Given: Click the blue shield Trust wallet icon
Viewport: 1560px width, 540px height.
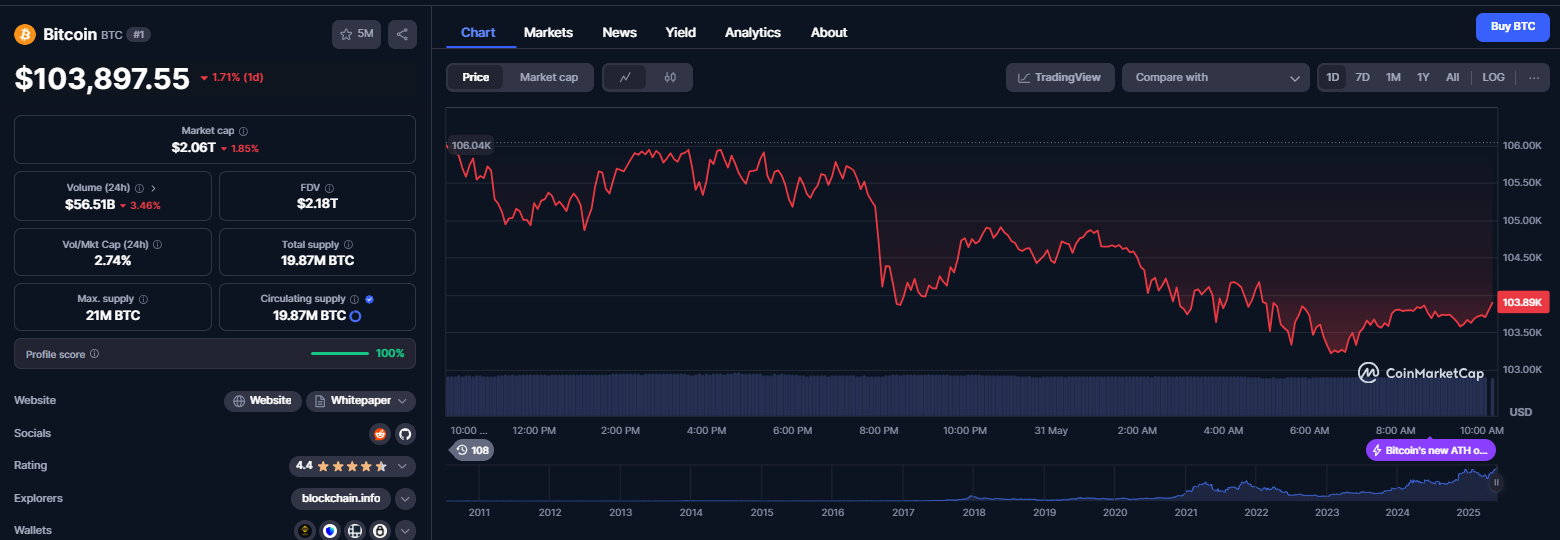Looking at the screenshot, I should [x=330, y=531].
